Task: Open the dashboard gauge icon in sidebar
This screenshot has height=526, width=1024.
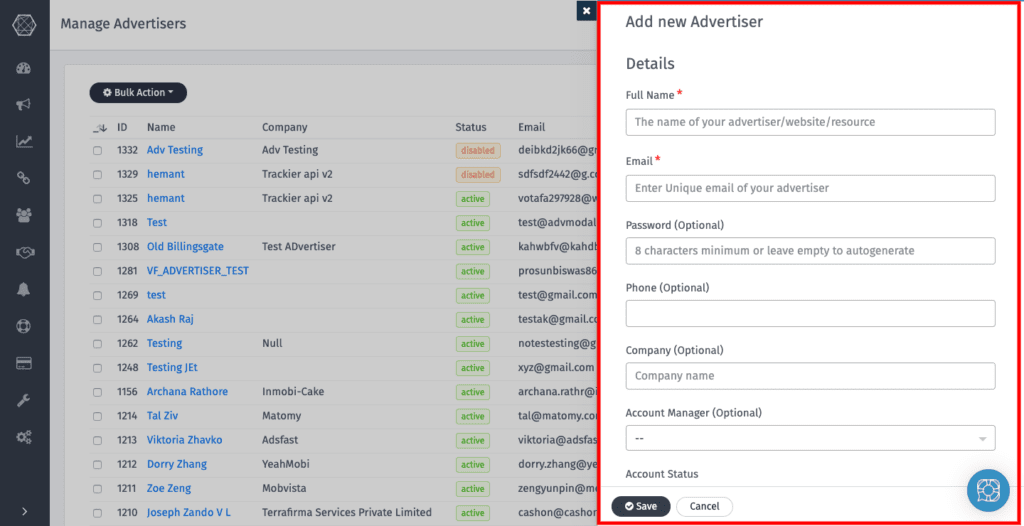Action: (24, 68)
